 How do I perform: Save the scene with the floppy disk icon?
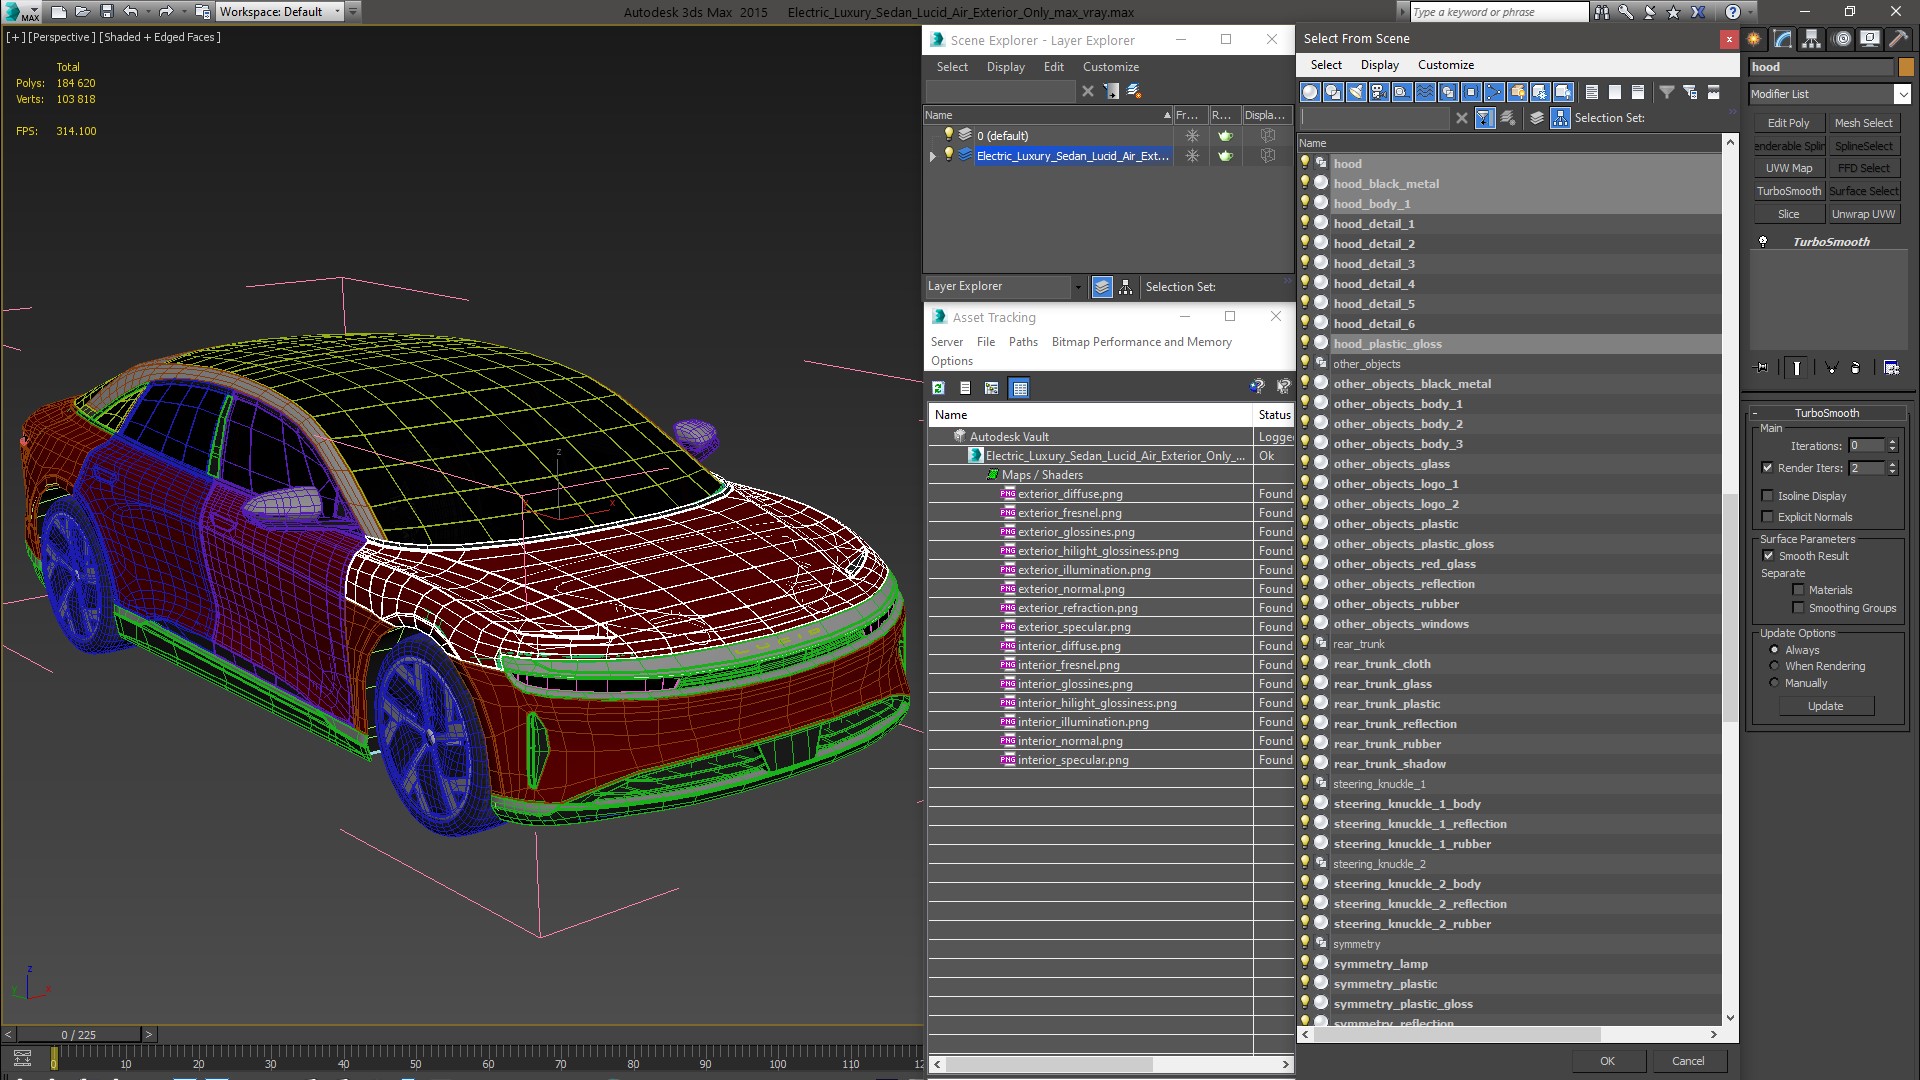107,12
